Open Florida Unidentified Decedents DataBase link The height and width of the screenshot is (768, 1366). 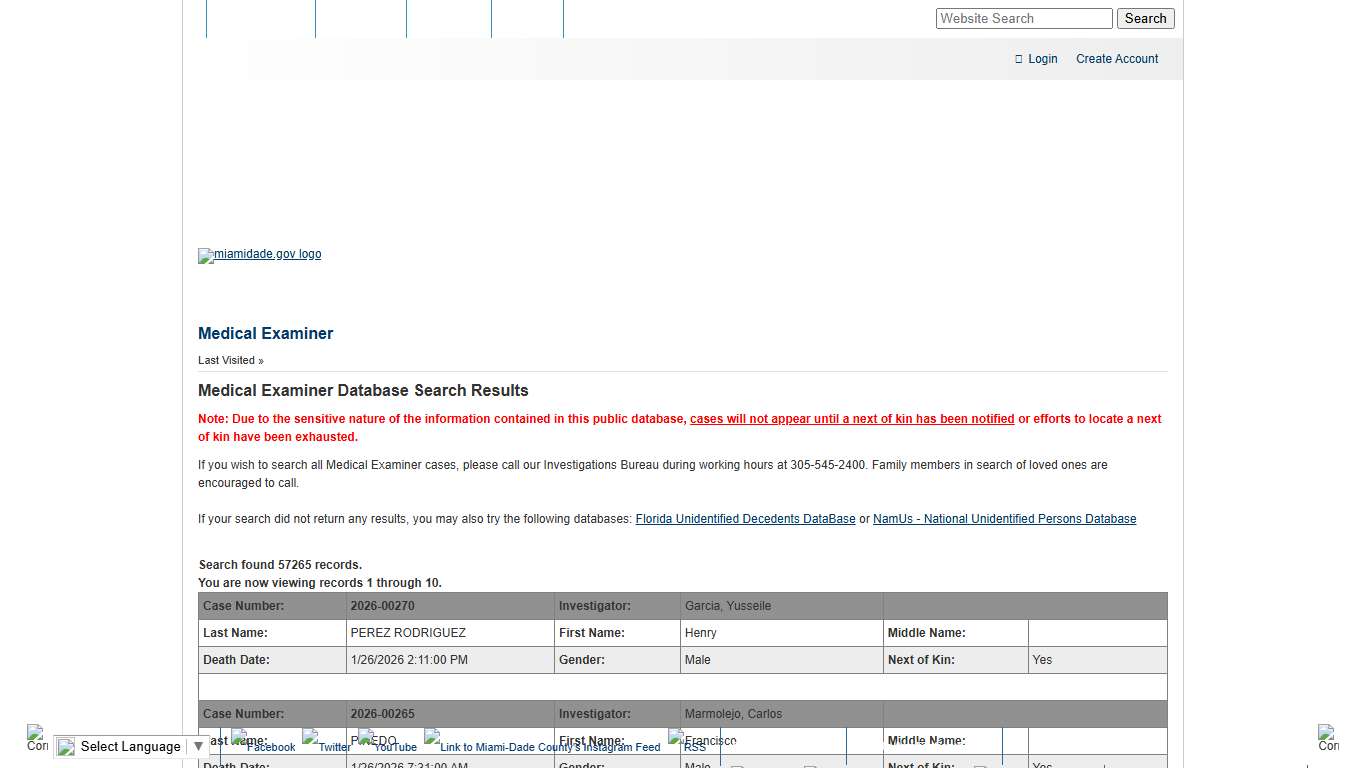pos(745,518)
